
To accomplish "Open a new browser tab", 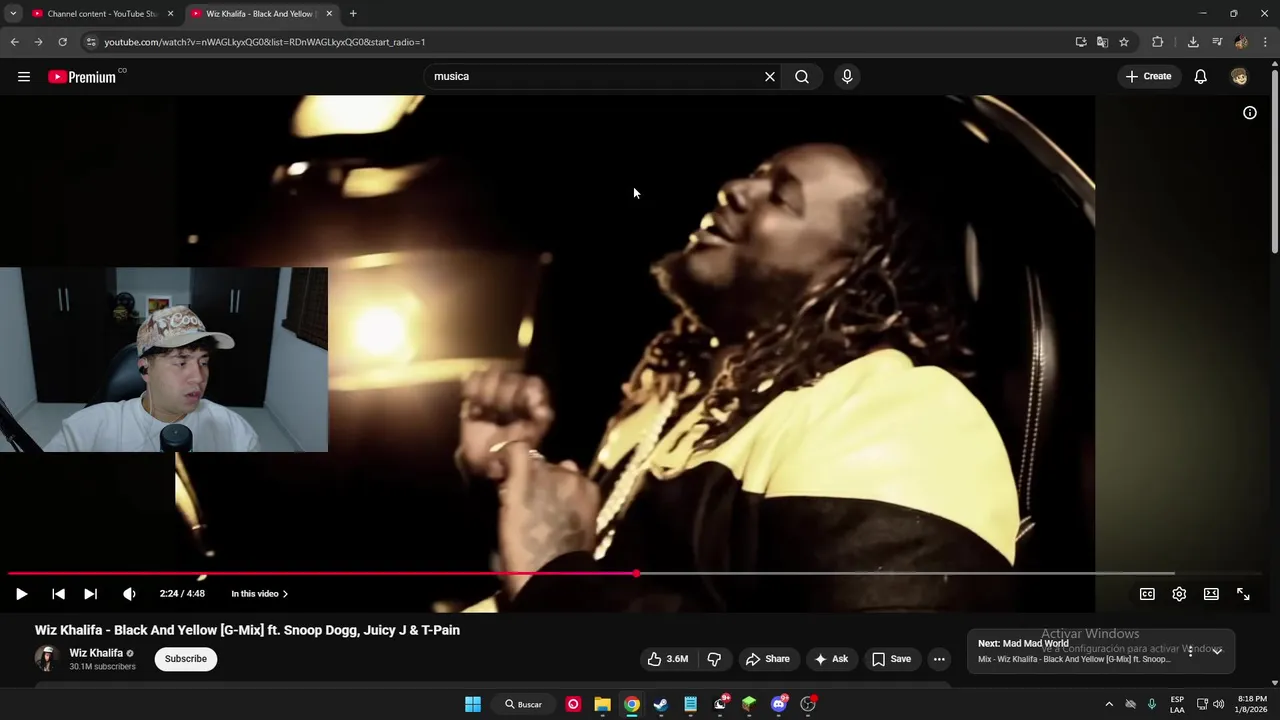I will [353, 14].
